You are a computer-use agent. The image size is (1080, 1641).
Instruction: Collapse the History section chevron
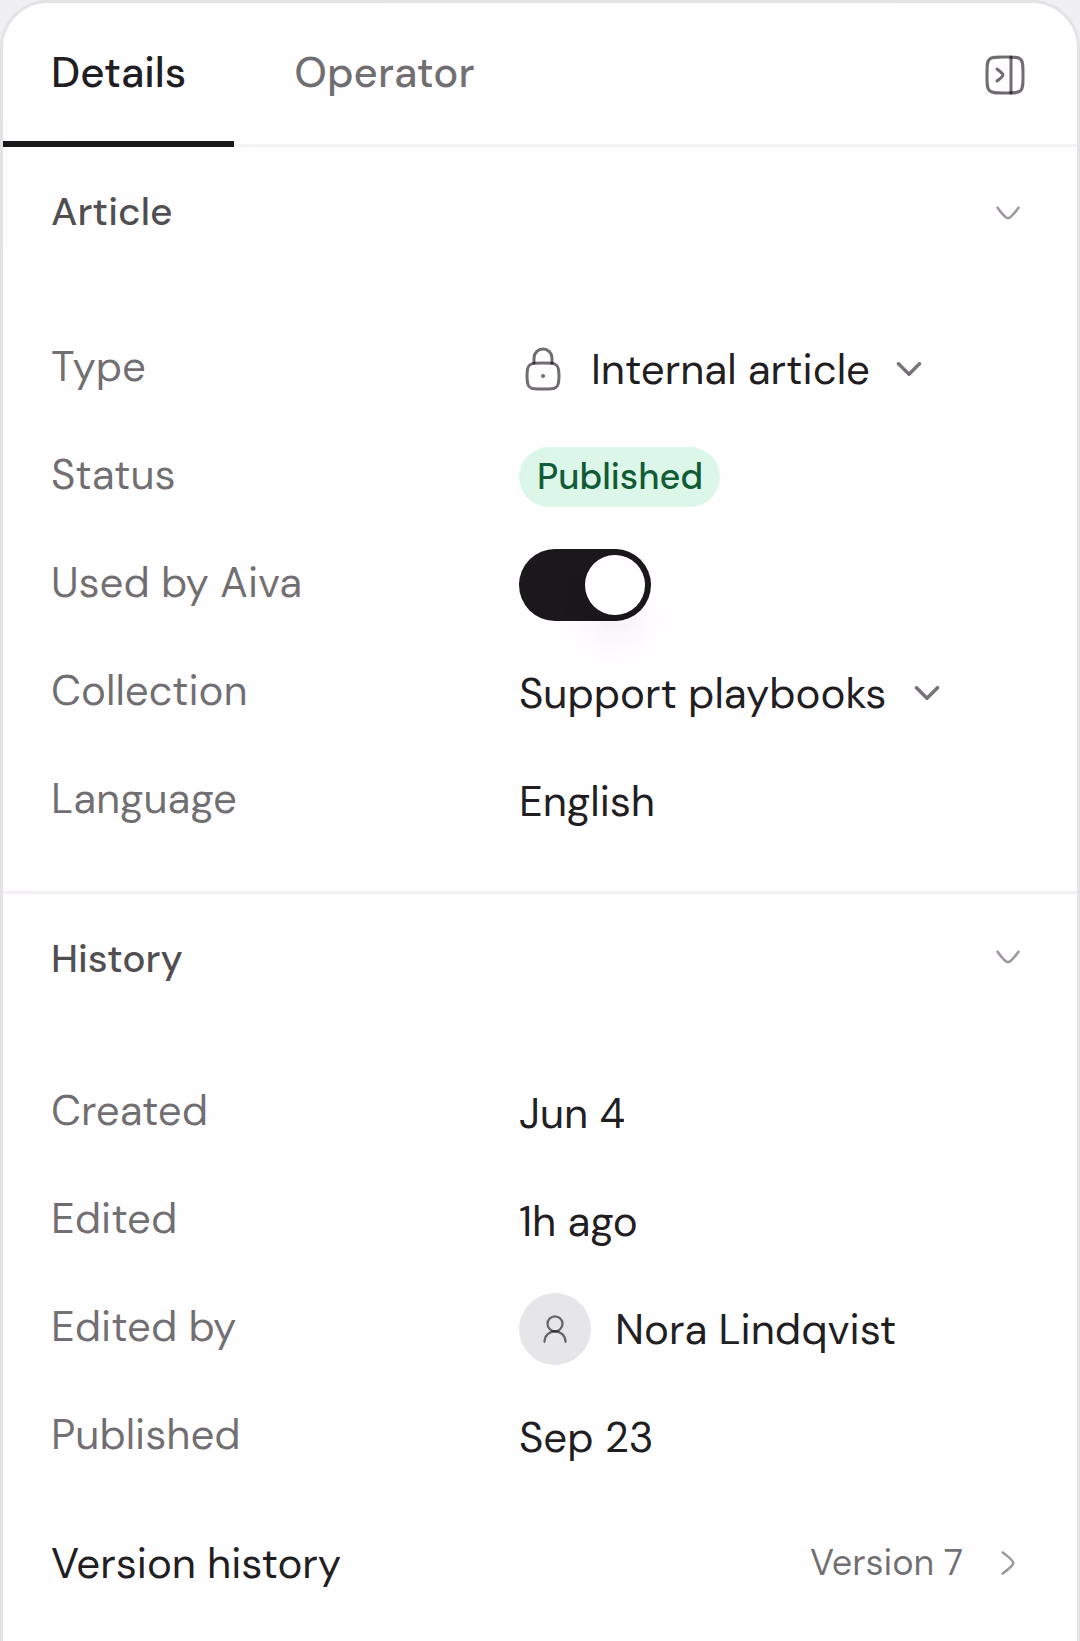(1008, 957)
